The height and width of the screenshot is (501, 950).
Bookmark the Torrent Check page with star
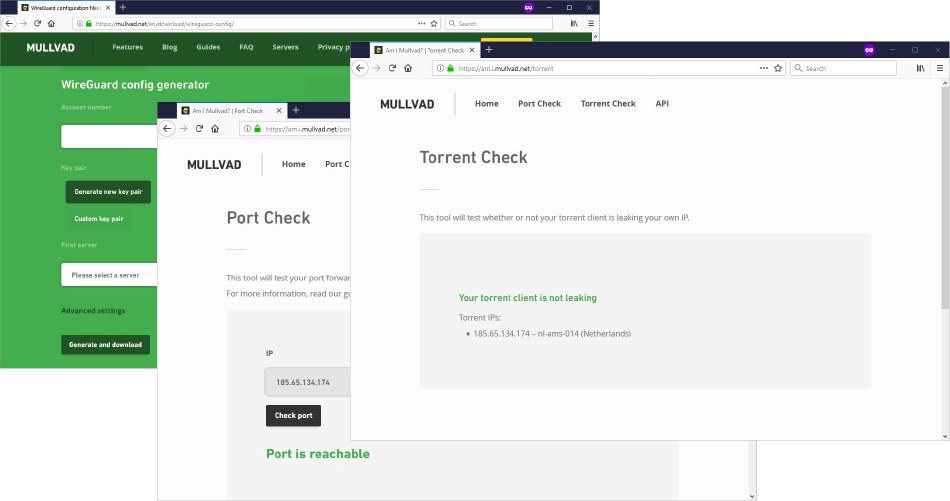click(778, 68)
